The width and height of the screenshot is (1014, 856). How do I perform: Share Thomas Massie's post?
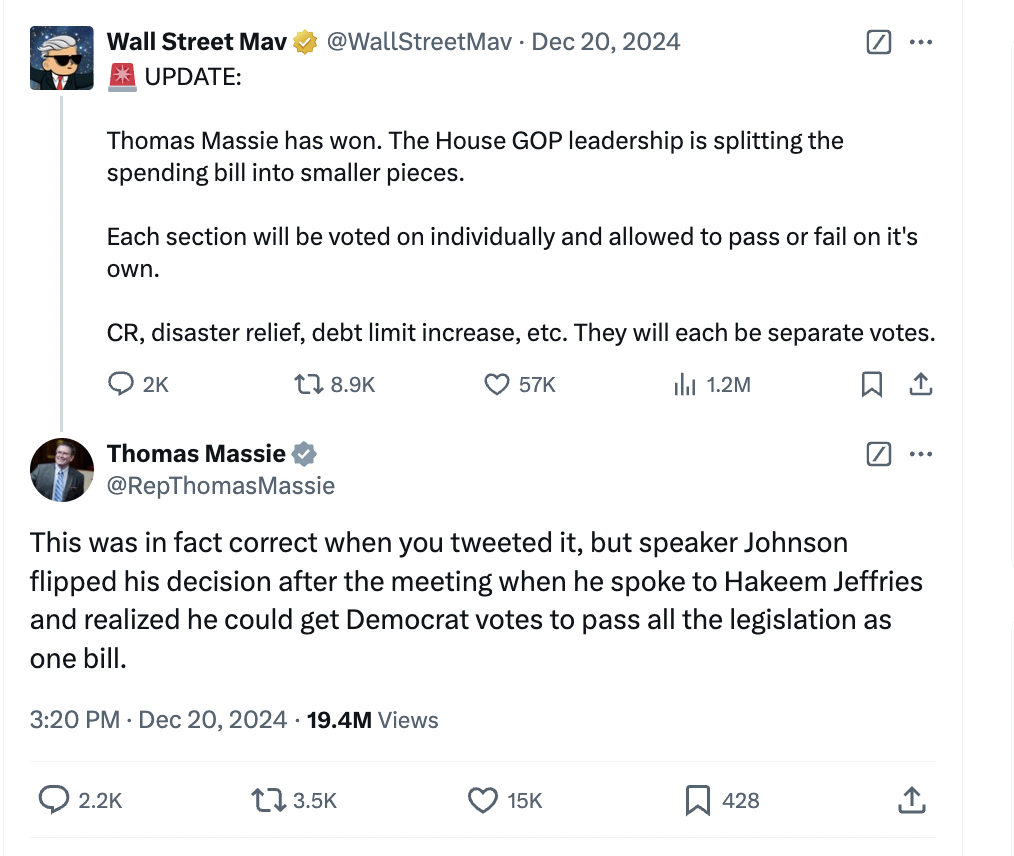pos(910,800)
